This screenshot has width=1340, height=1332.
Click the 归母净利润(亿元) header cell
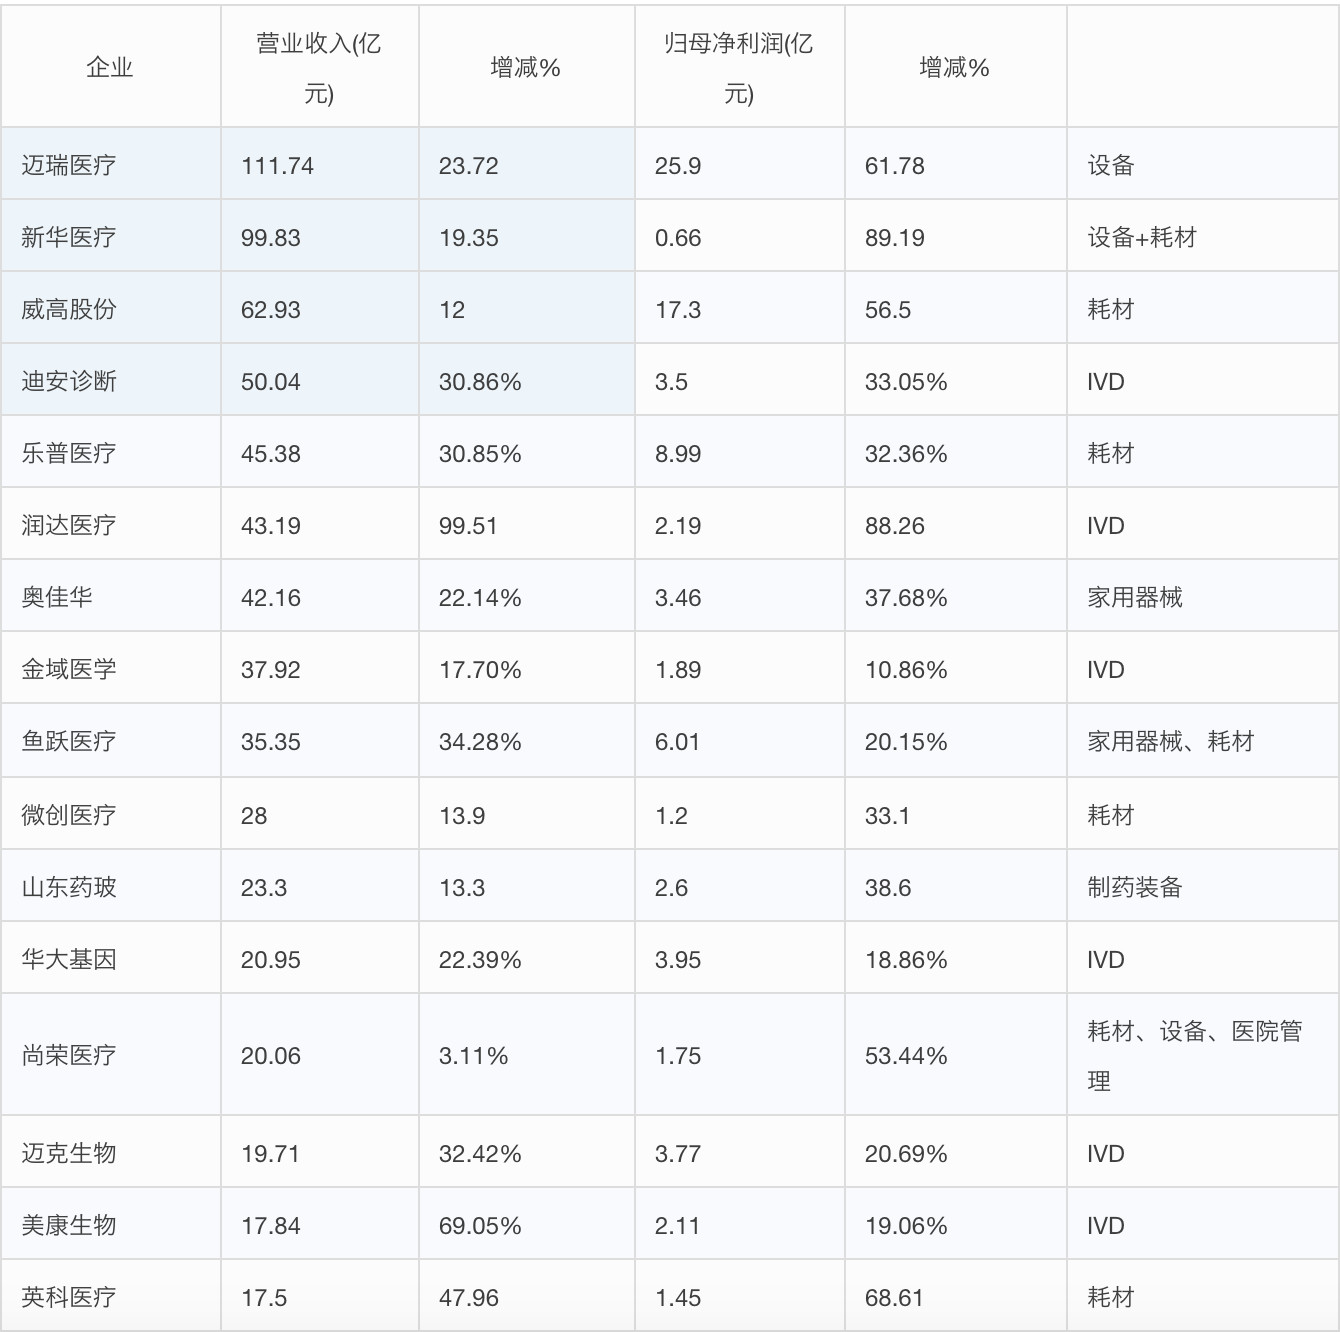click(740, 67)
